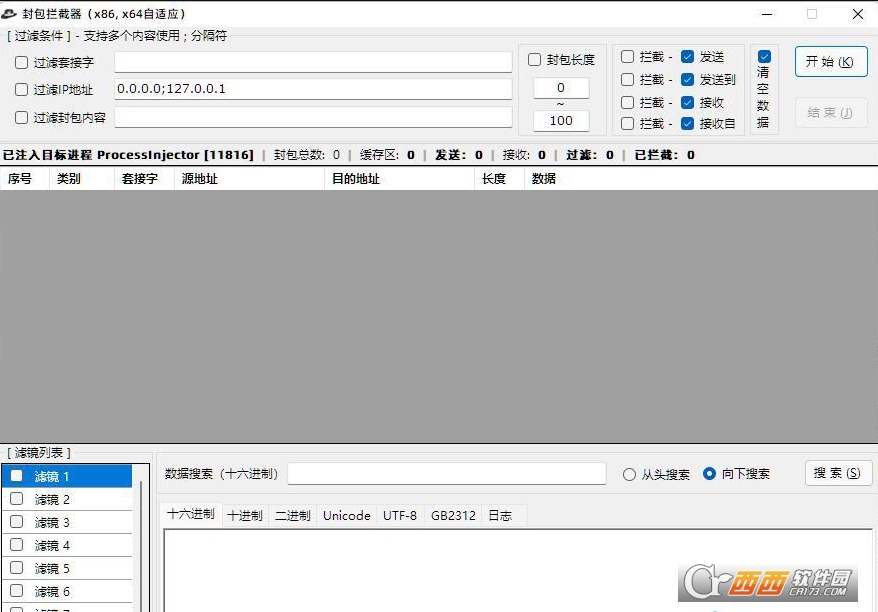Show the 日志 tab
This screenshot has height=612, width=878.
click(x=500, y=516)
